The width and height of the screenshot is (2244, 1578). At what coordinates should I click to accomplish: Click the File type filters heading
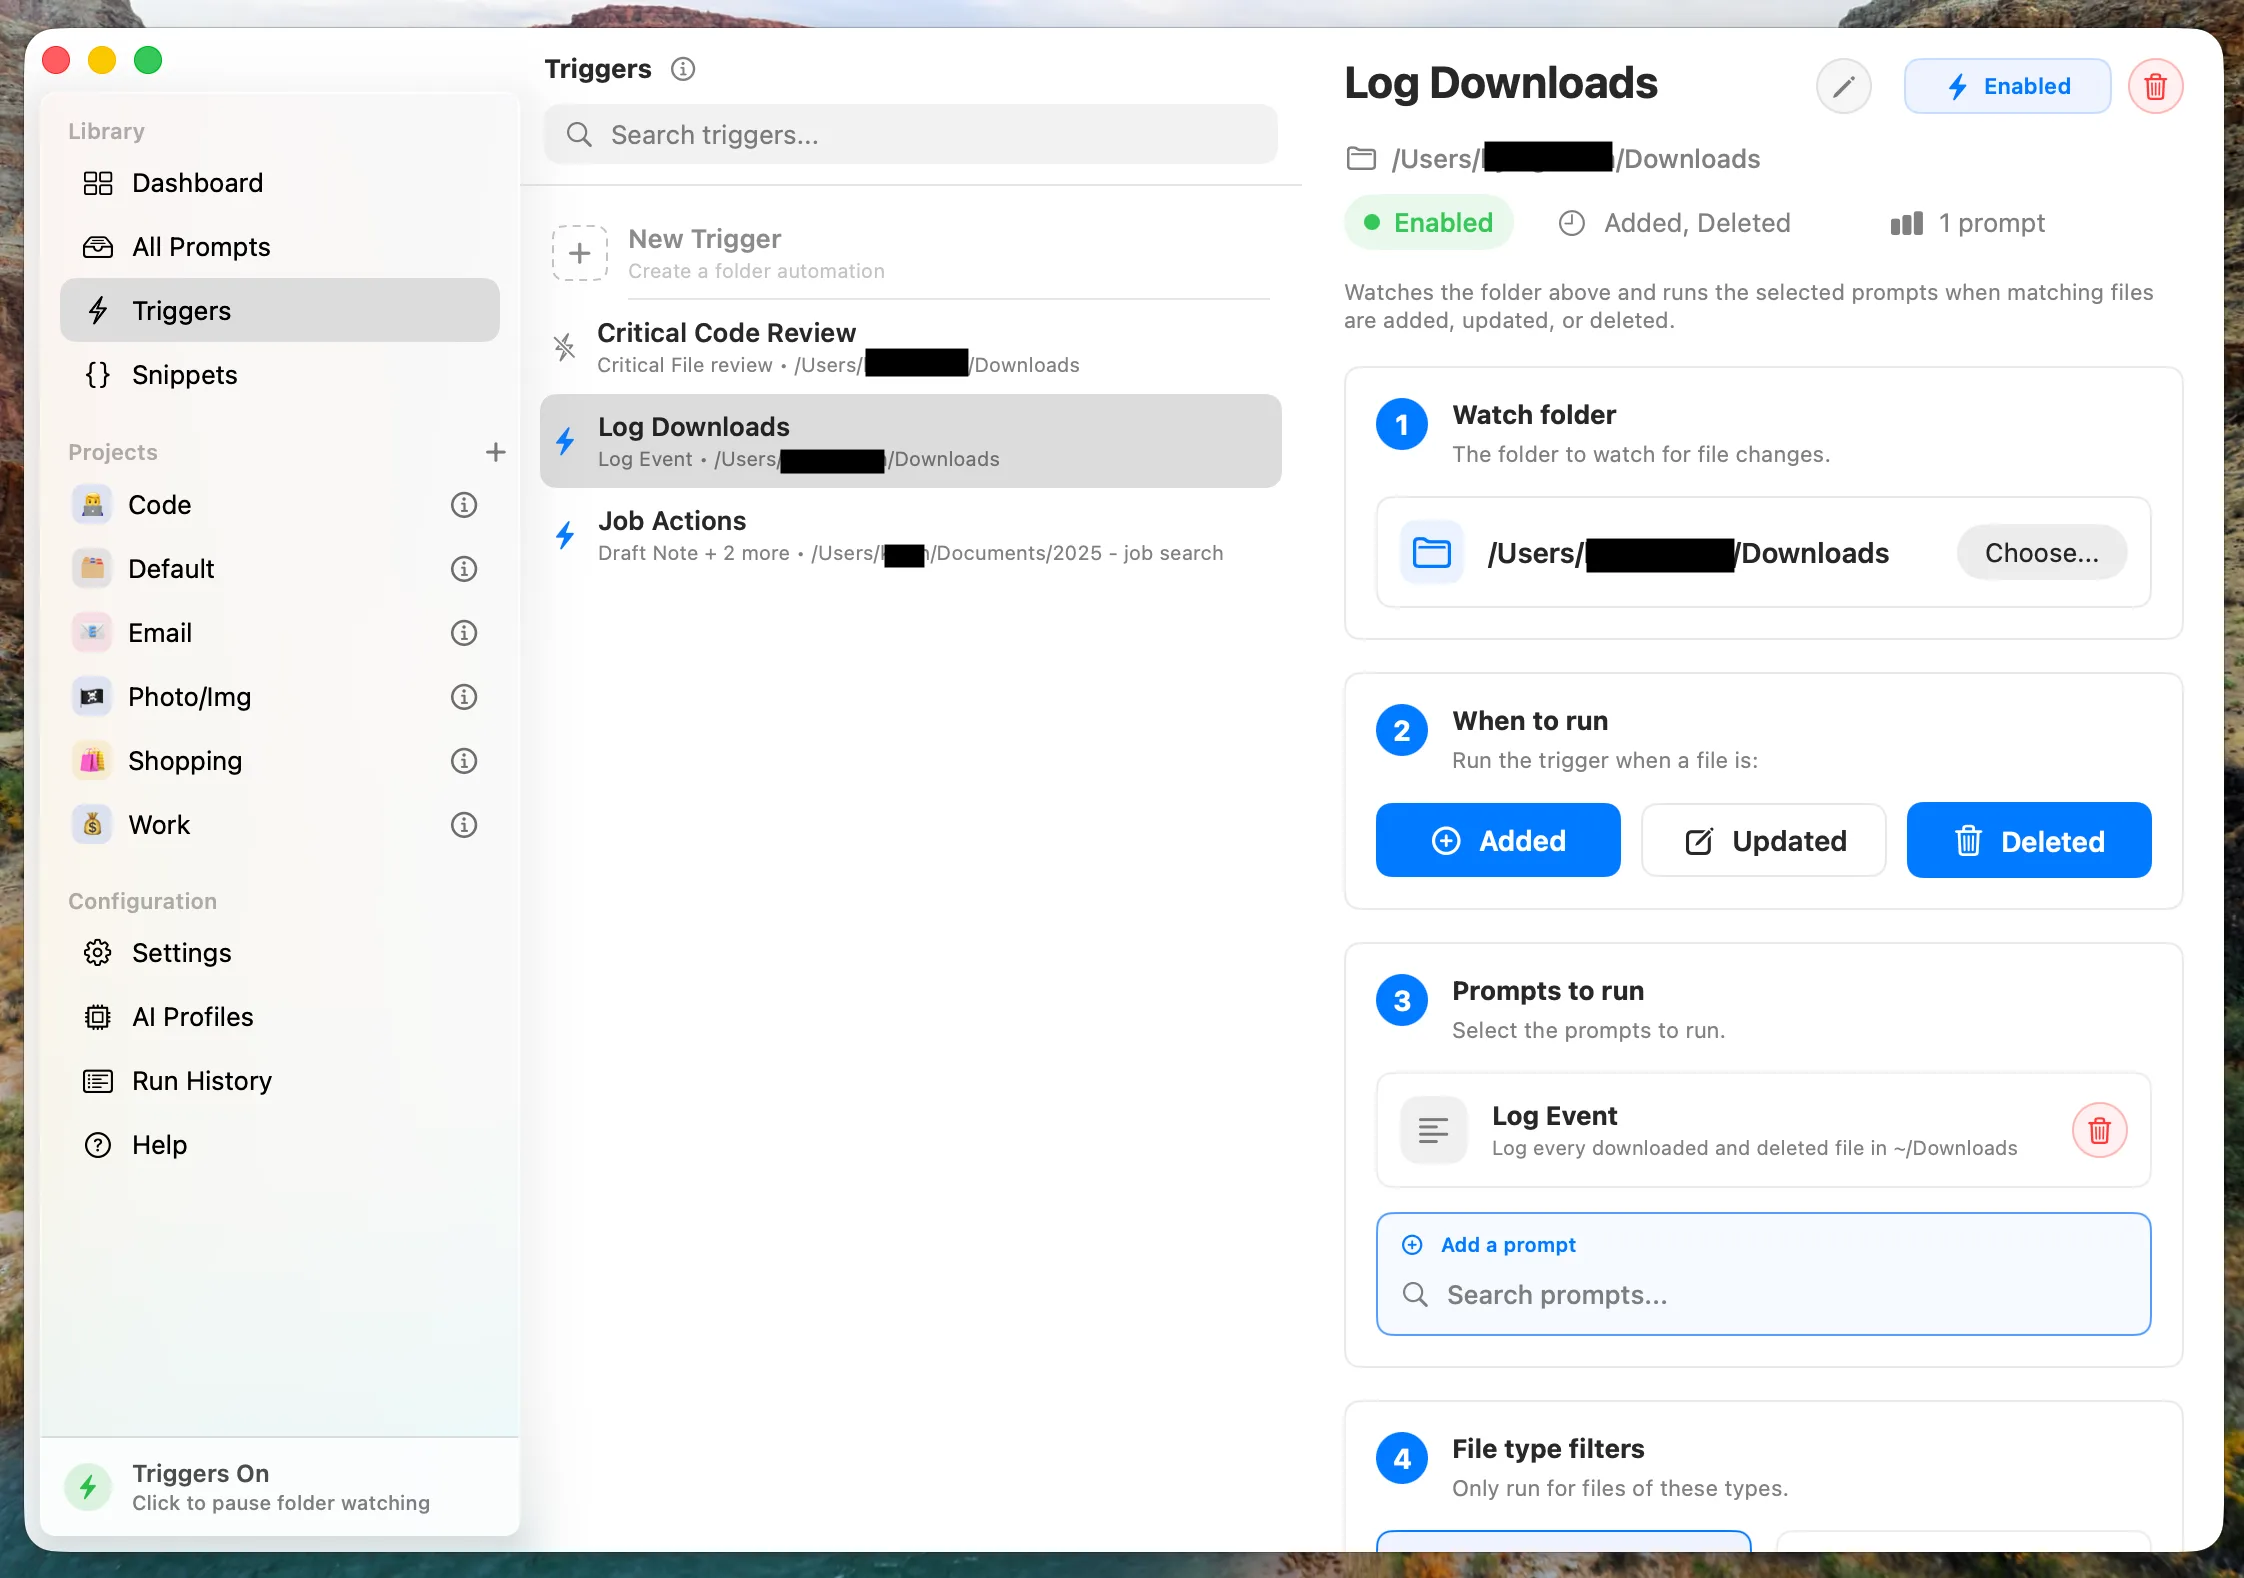click(1548, 1449)
